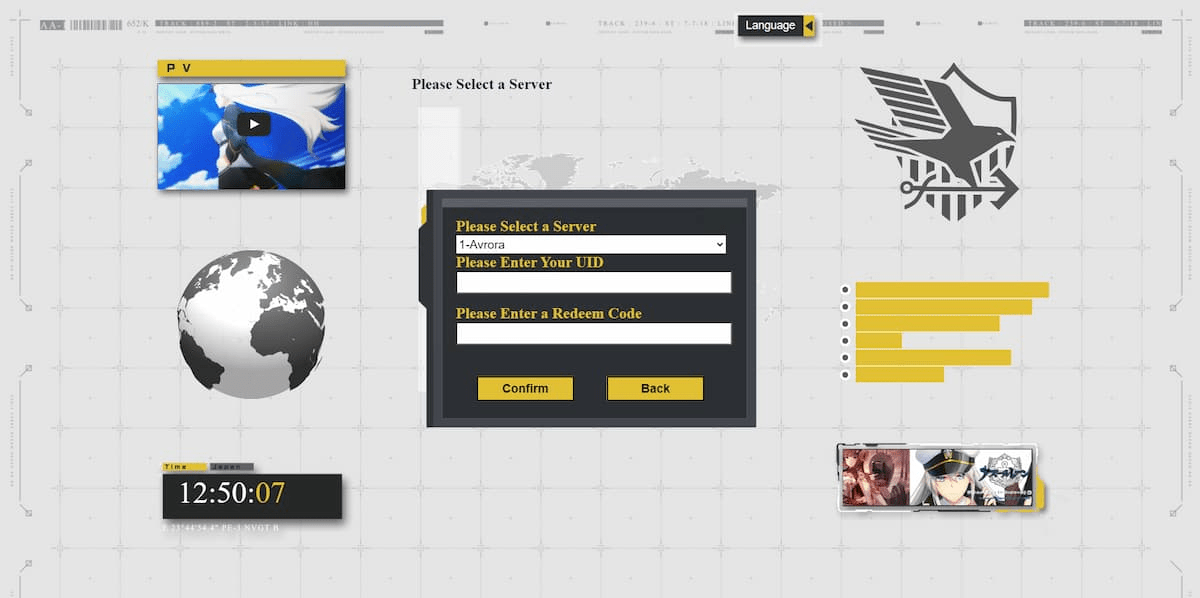Click the rotating globe graphic
The image size is (1200, 598).
pyautogui.click(x=251, y=324)
